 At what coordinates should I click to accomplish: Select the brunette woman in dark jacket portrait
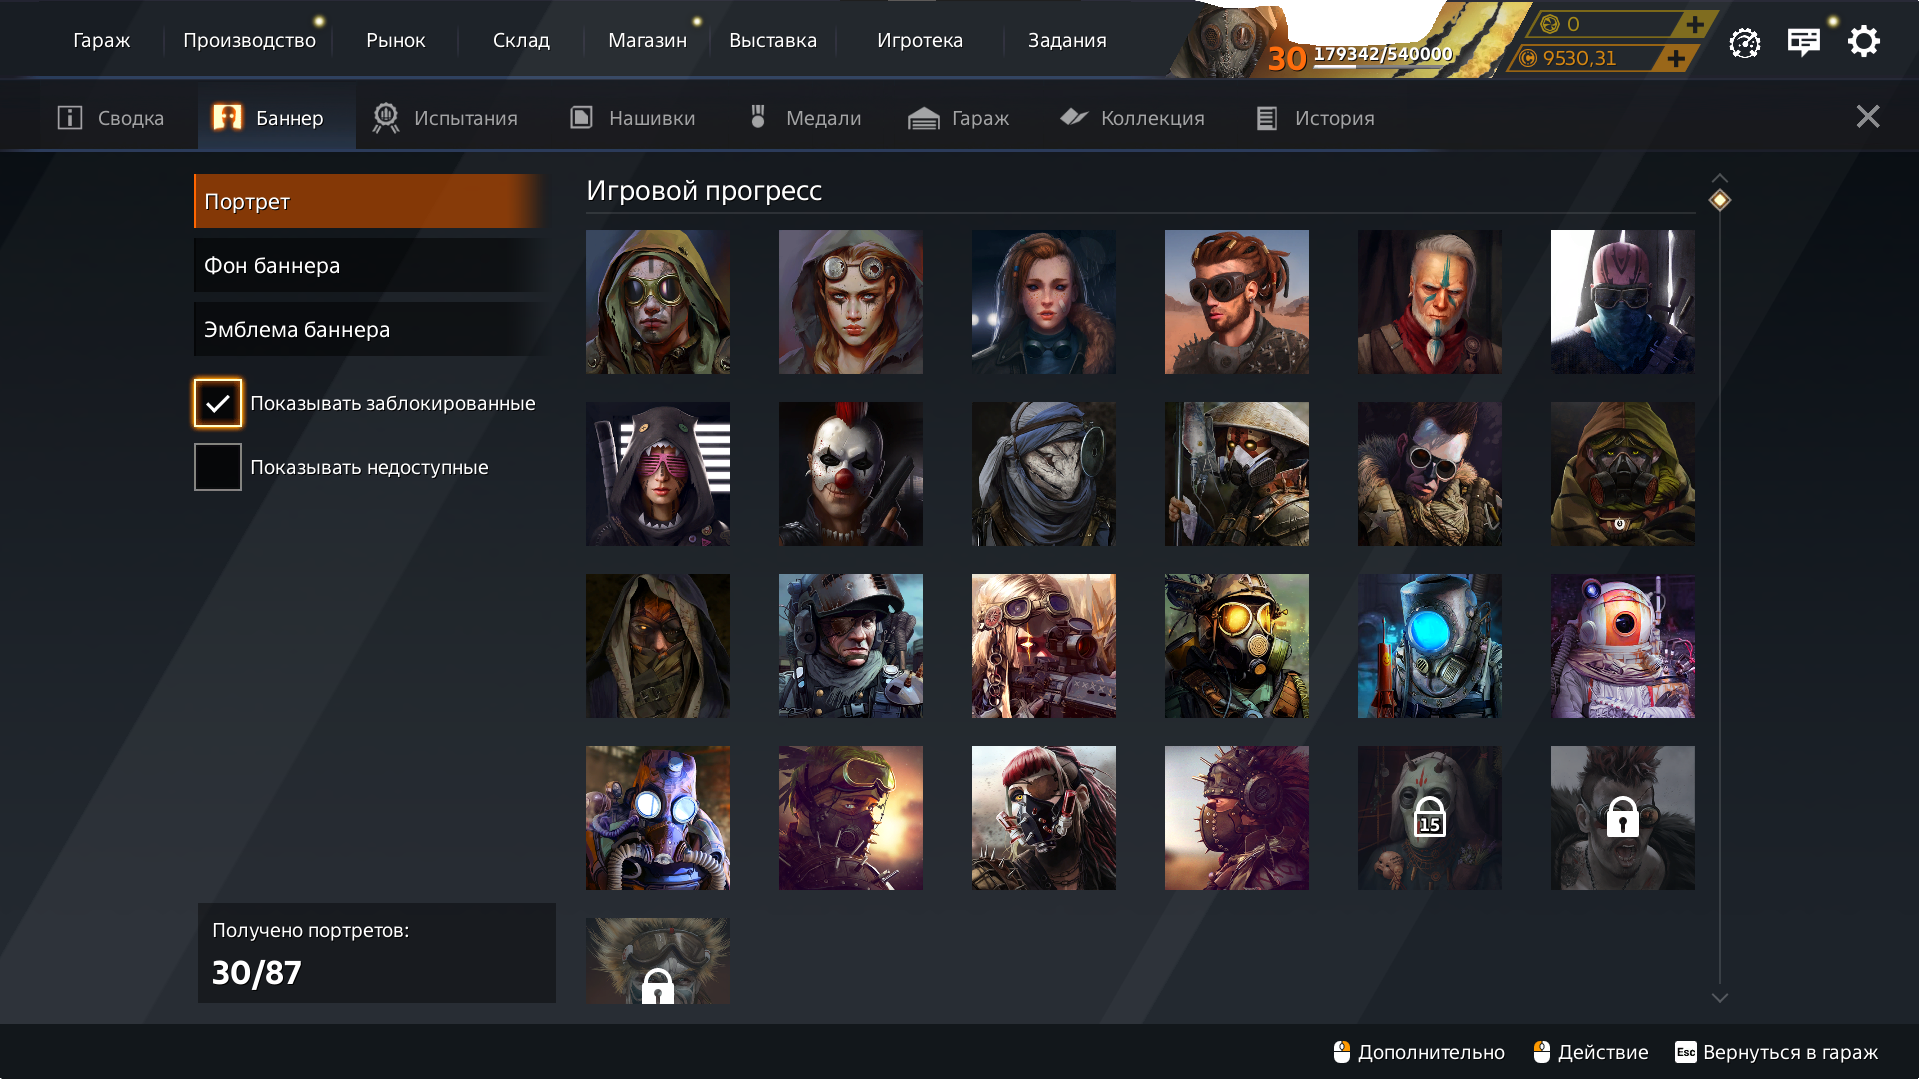tap(1044, 302)
